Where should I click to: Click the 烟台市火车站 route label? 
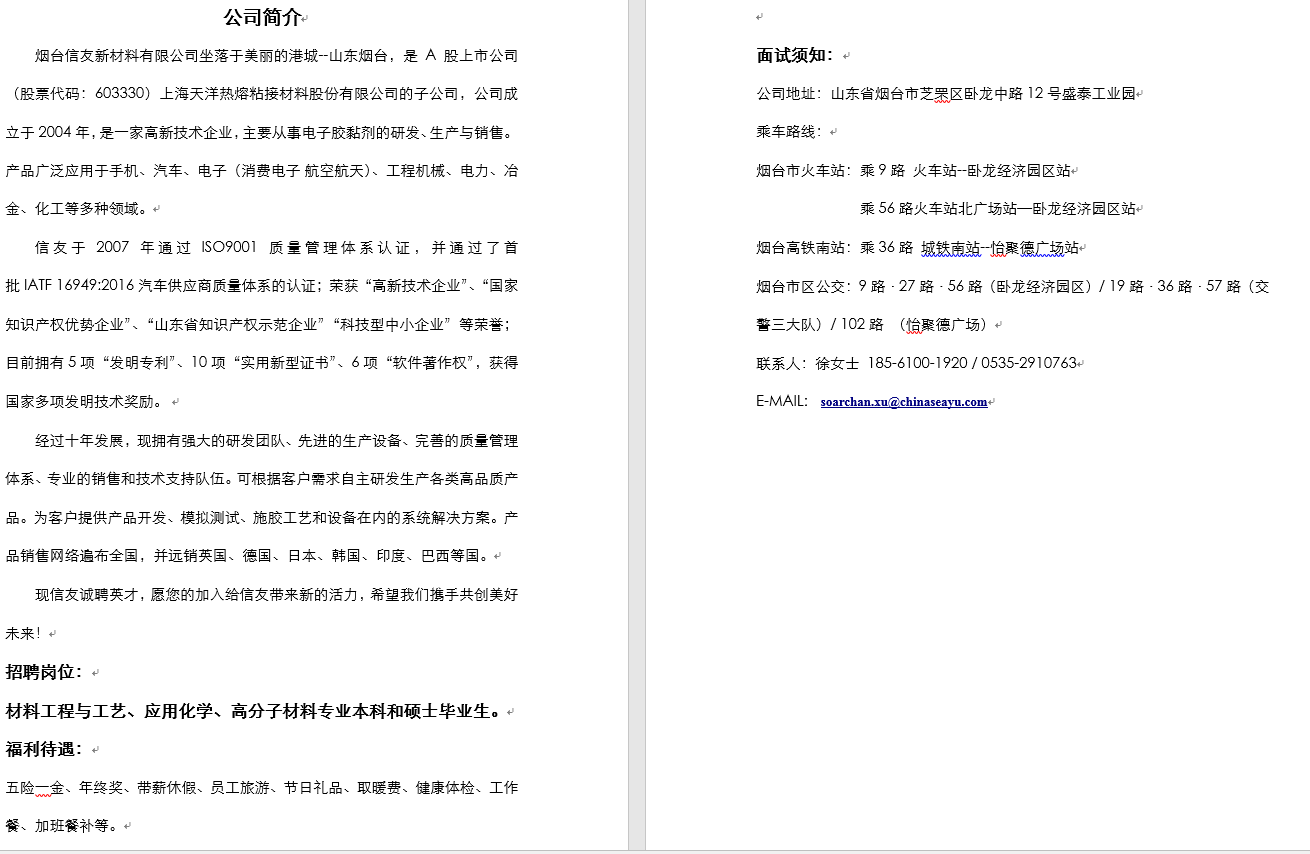(x=803, y=171)
